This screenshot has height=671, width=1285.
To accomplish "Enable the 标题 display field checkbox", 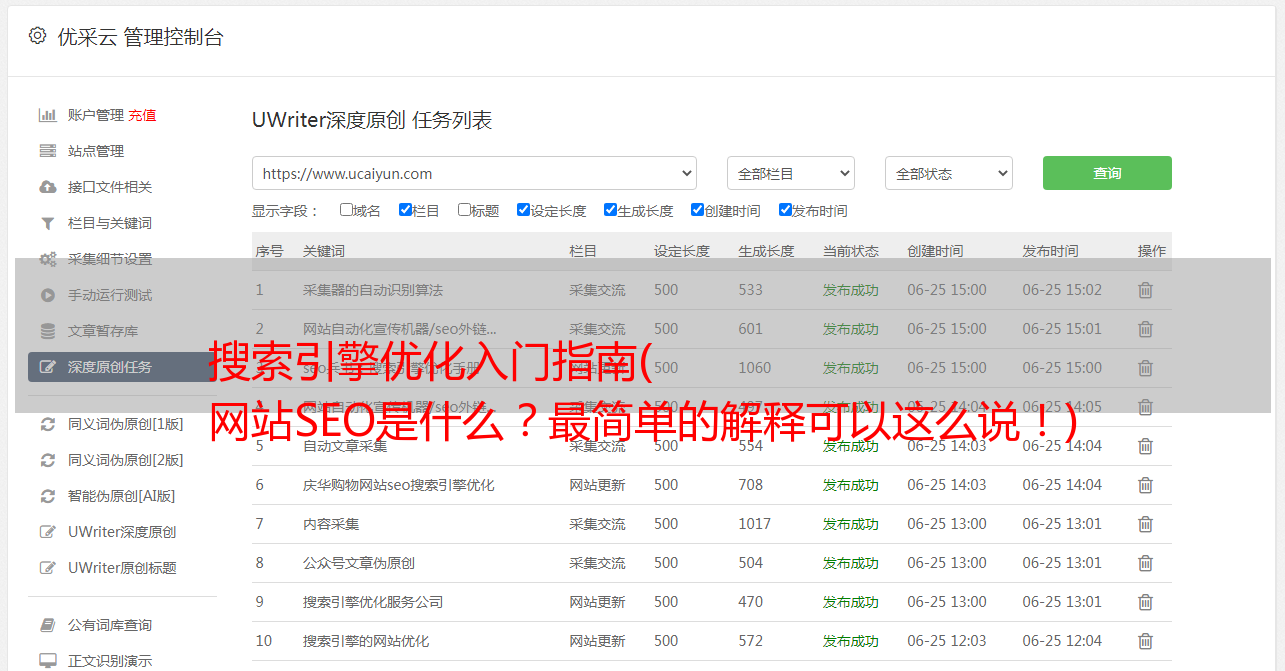I will (x=464, y=210).
